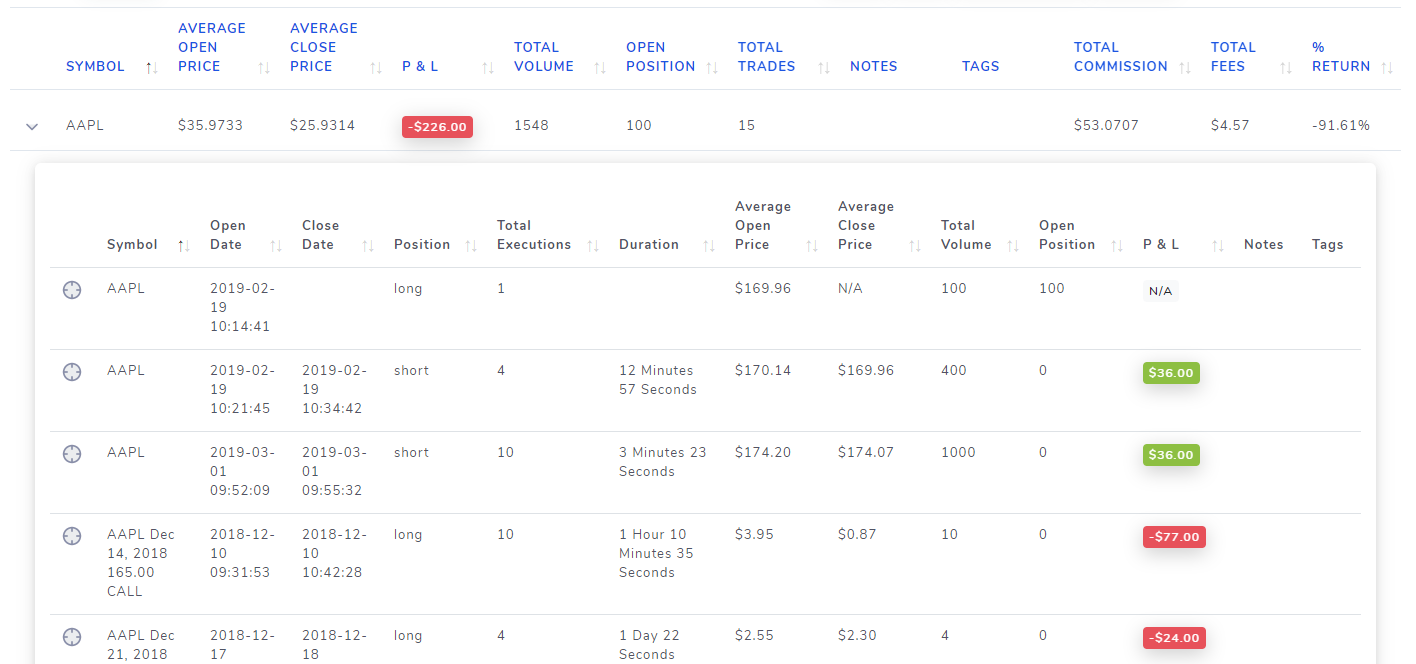Sort inner table by Close Date arrows

click(x=367, y=245)
